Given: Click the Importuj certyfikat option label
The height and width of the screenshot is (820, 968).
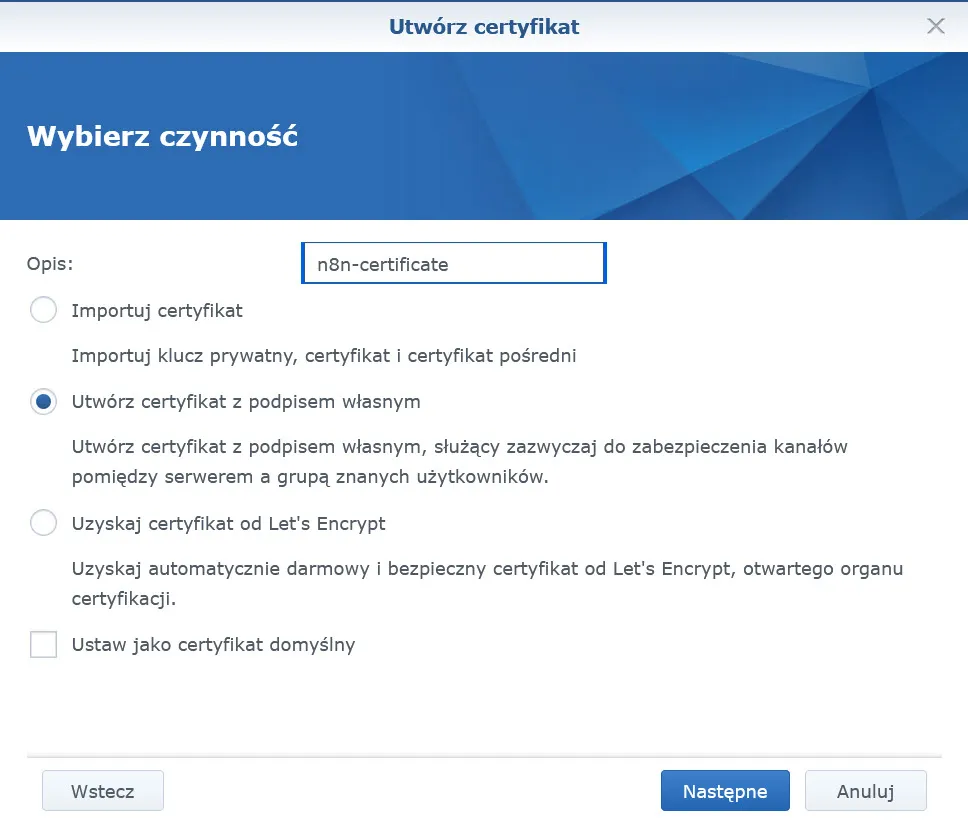Looking at the screenshot, I should [x=157, y=310].
